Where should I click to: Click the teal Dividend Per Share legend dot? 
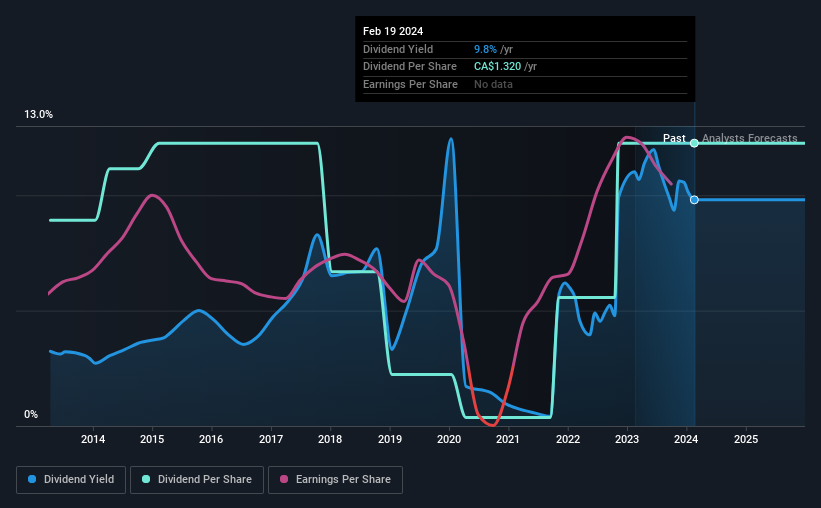pyautogui.click(x=146, y=479)
